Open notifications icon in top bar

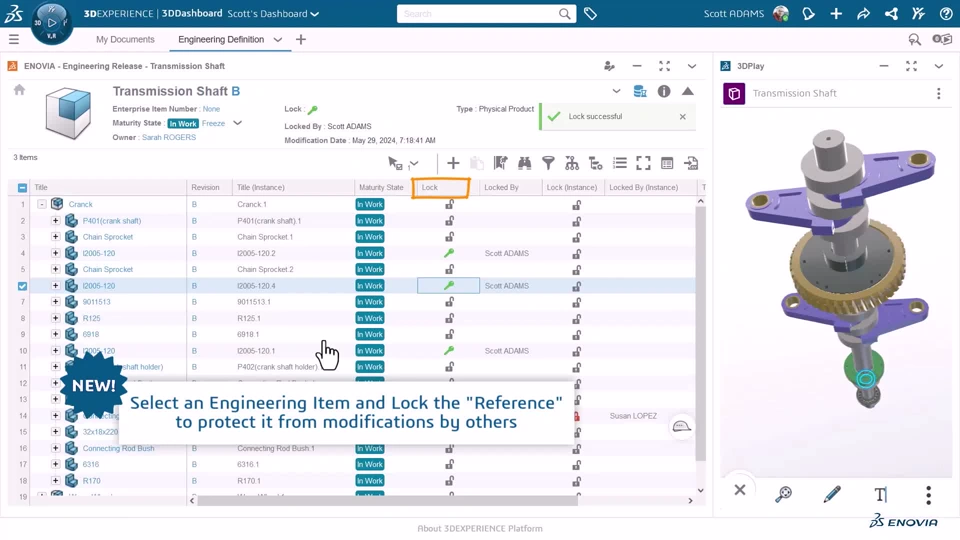(x=808, y=13)
